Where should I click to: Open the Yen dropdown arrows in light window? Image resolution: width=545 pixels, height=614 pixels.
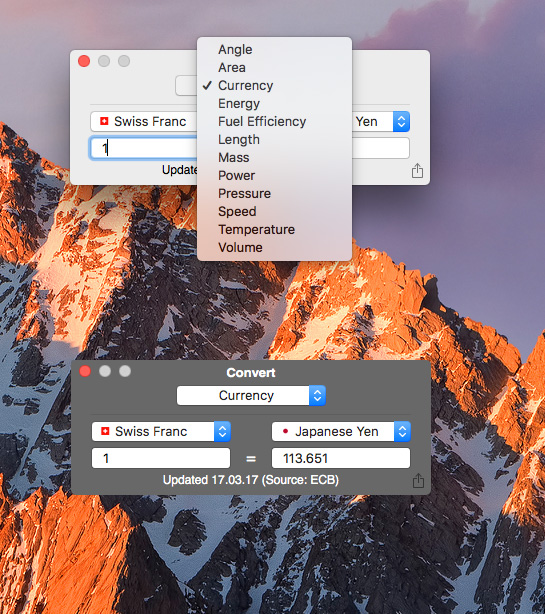401,121
